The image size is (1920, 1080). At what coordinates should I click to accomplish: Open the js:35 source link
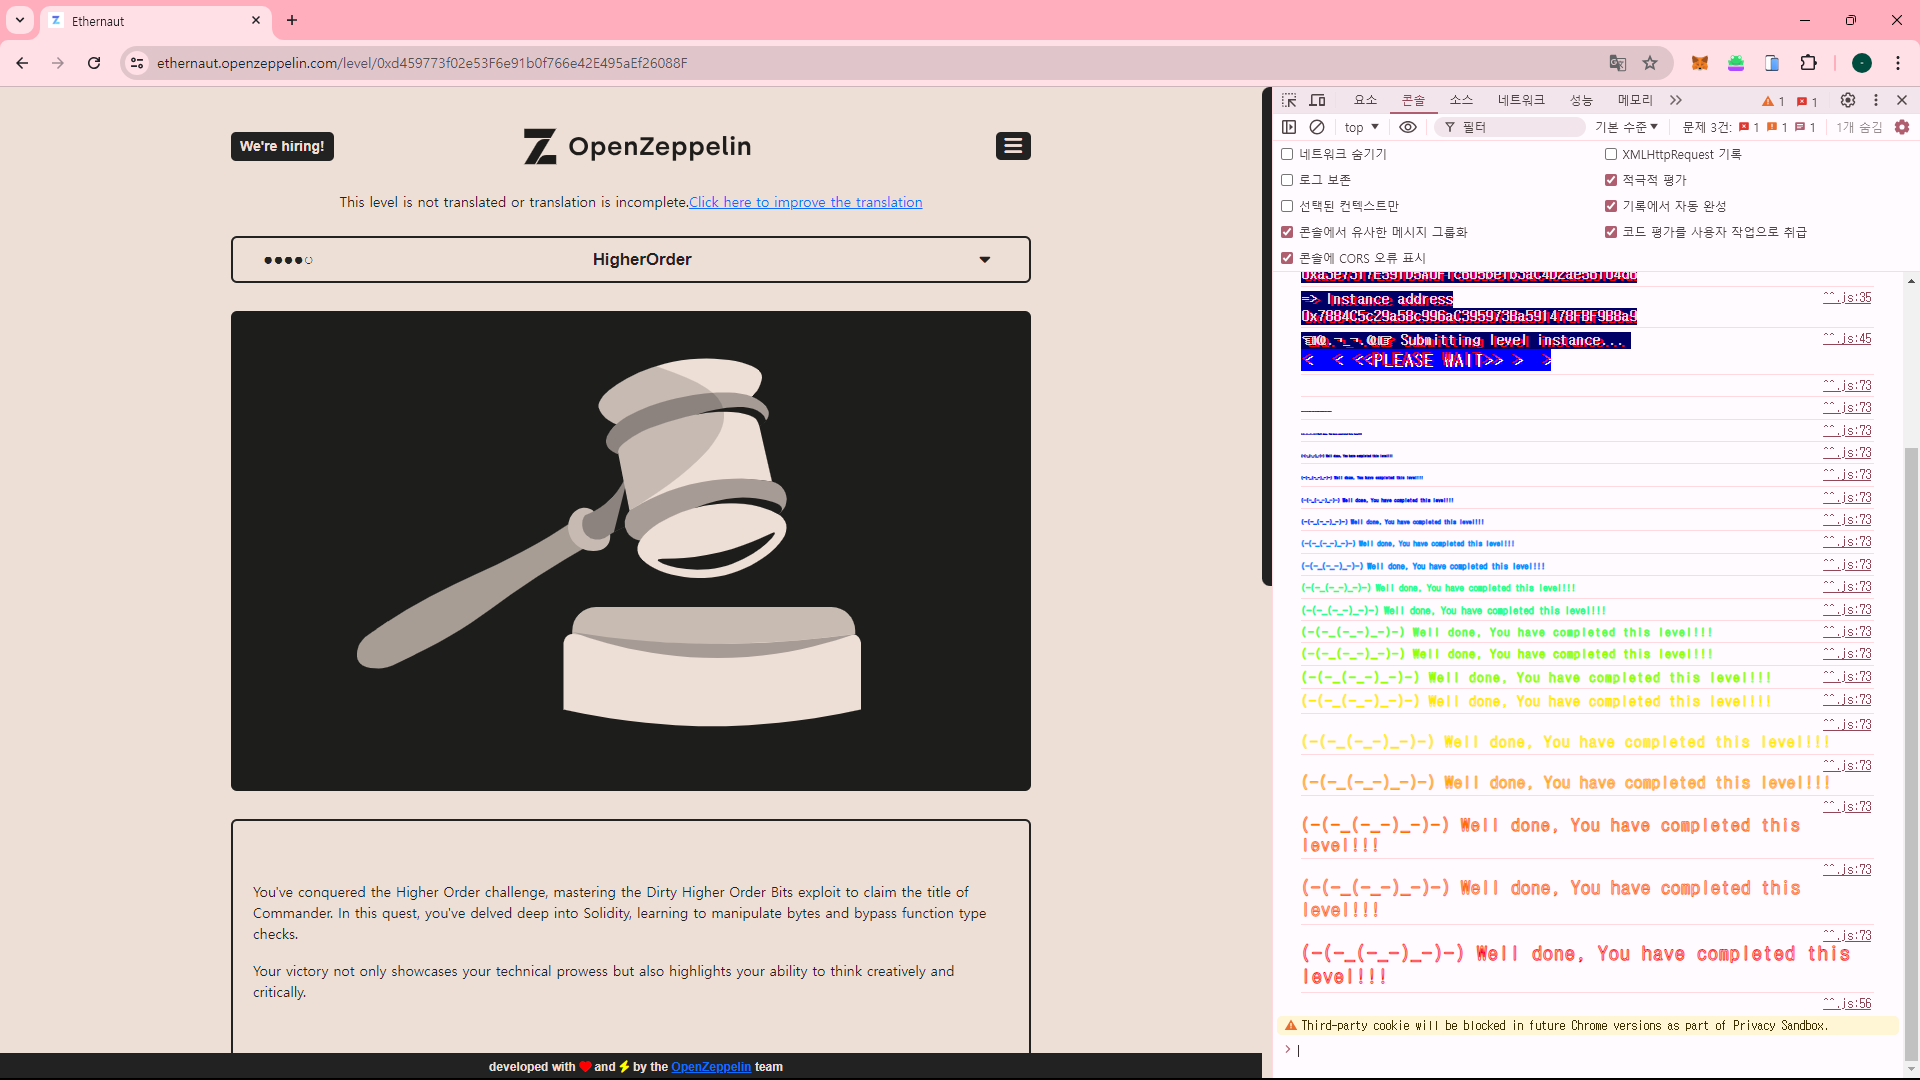click(1847, 297)
